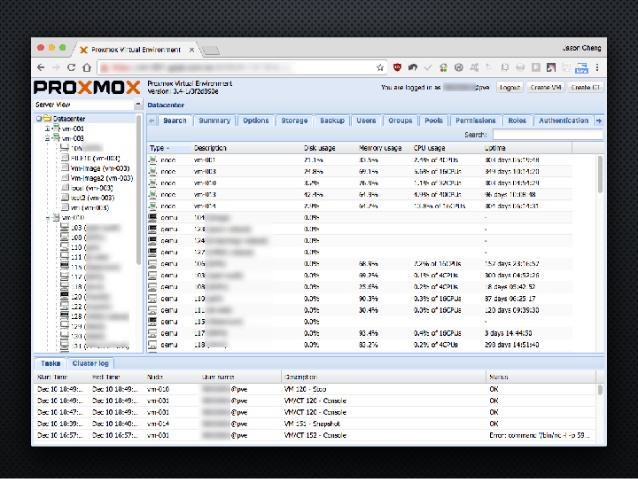Click the Proxmox logo
This screenshot has width=638, height=479.
coord(87,87)
